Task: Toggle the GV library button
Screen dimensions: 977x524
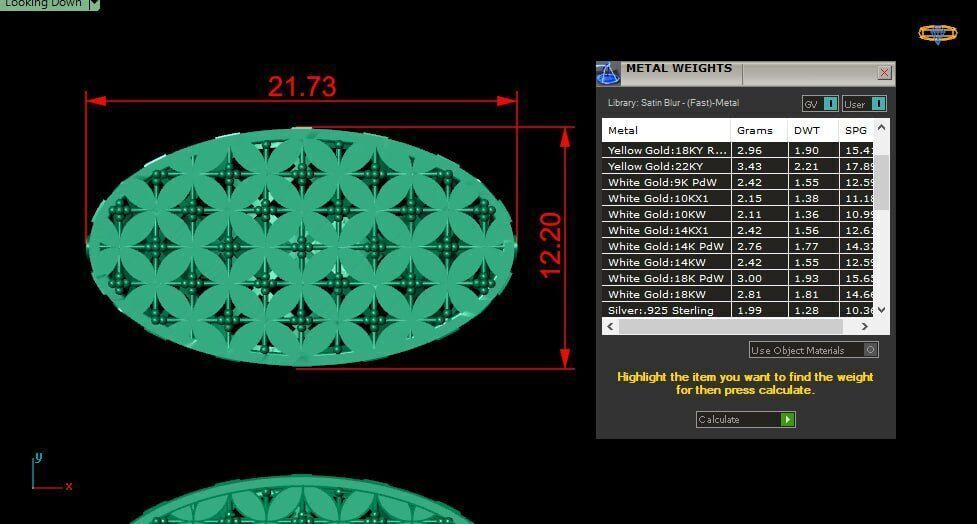Action: point(820,104)
